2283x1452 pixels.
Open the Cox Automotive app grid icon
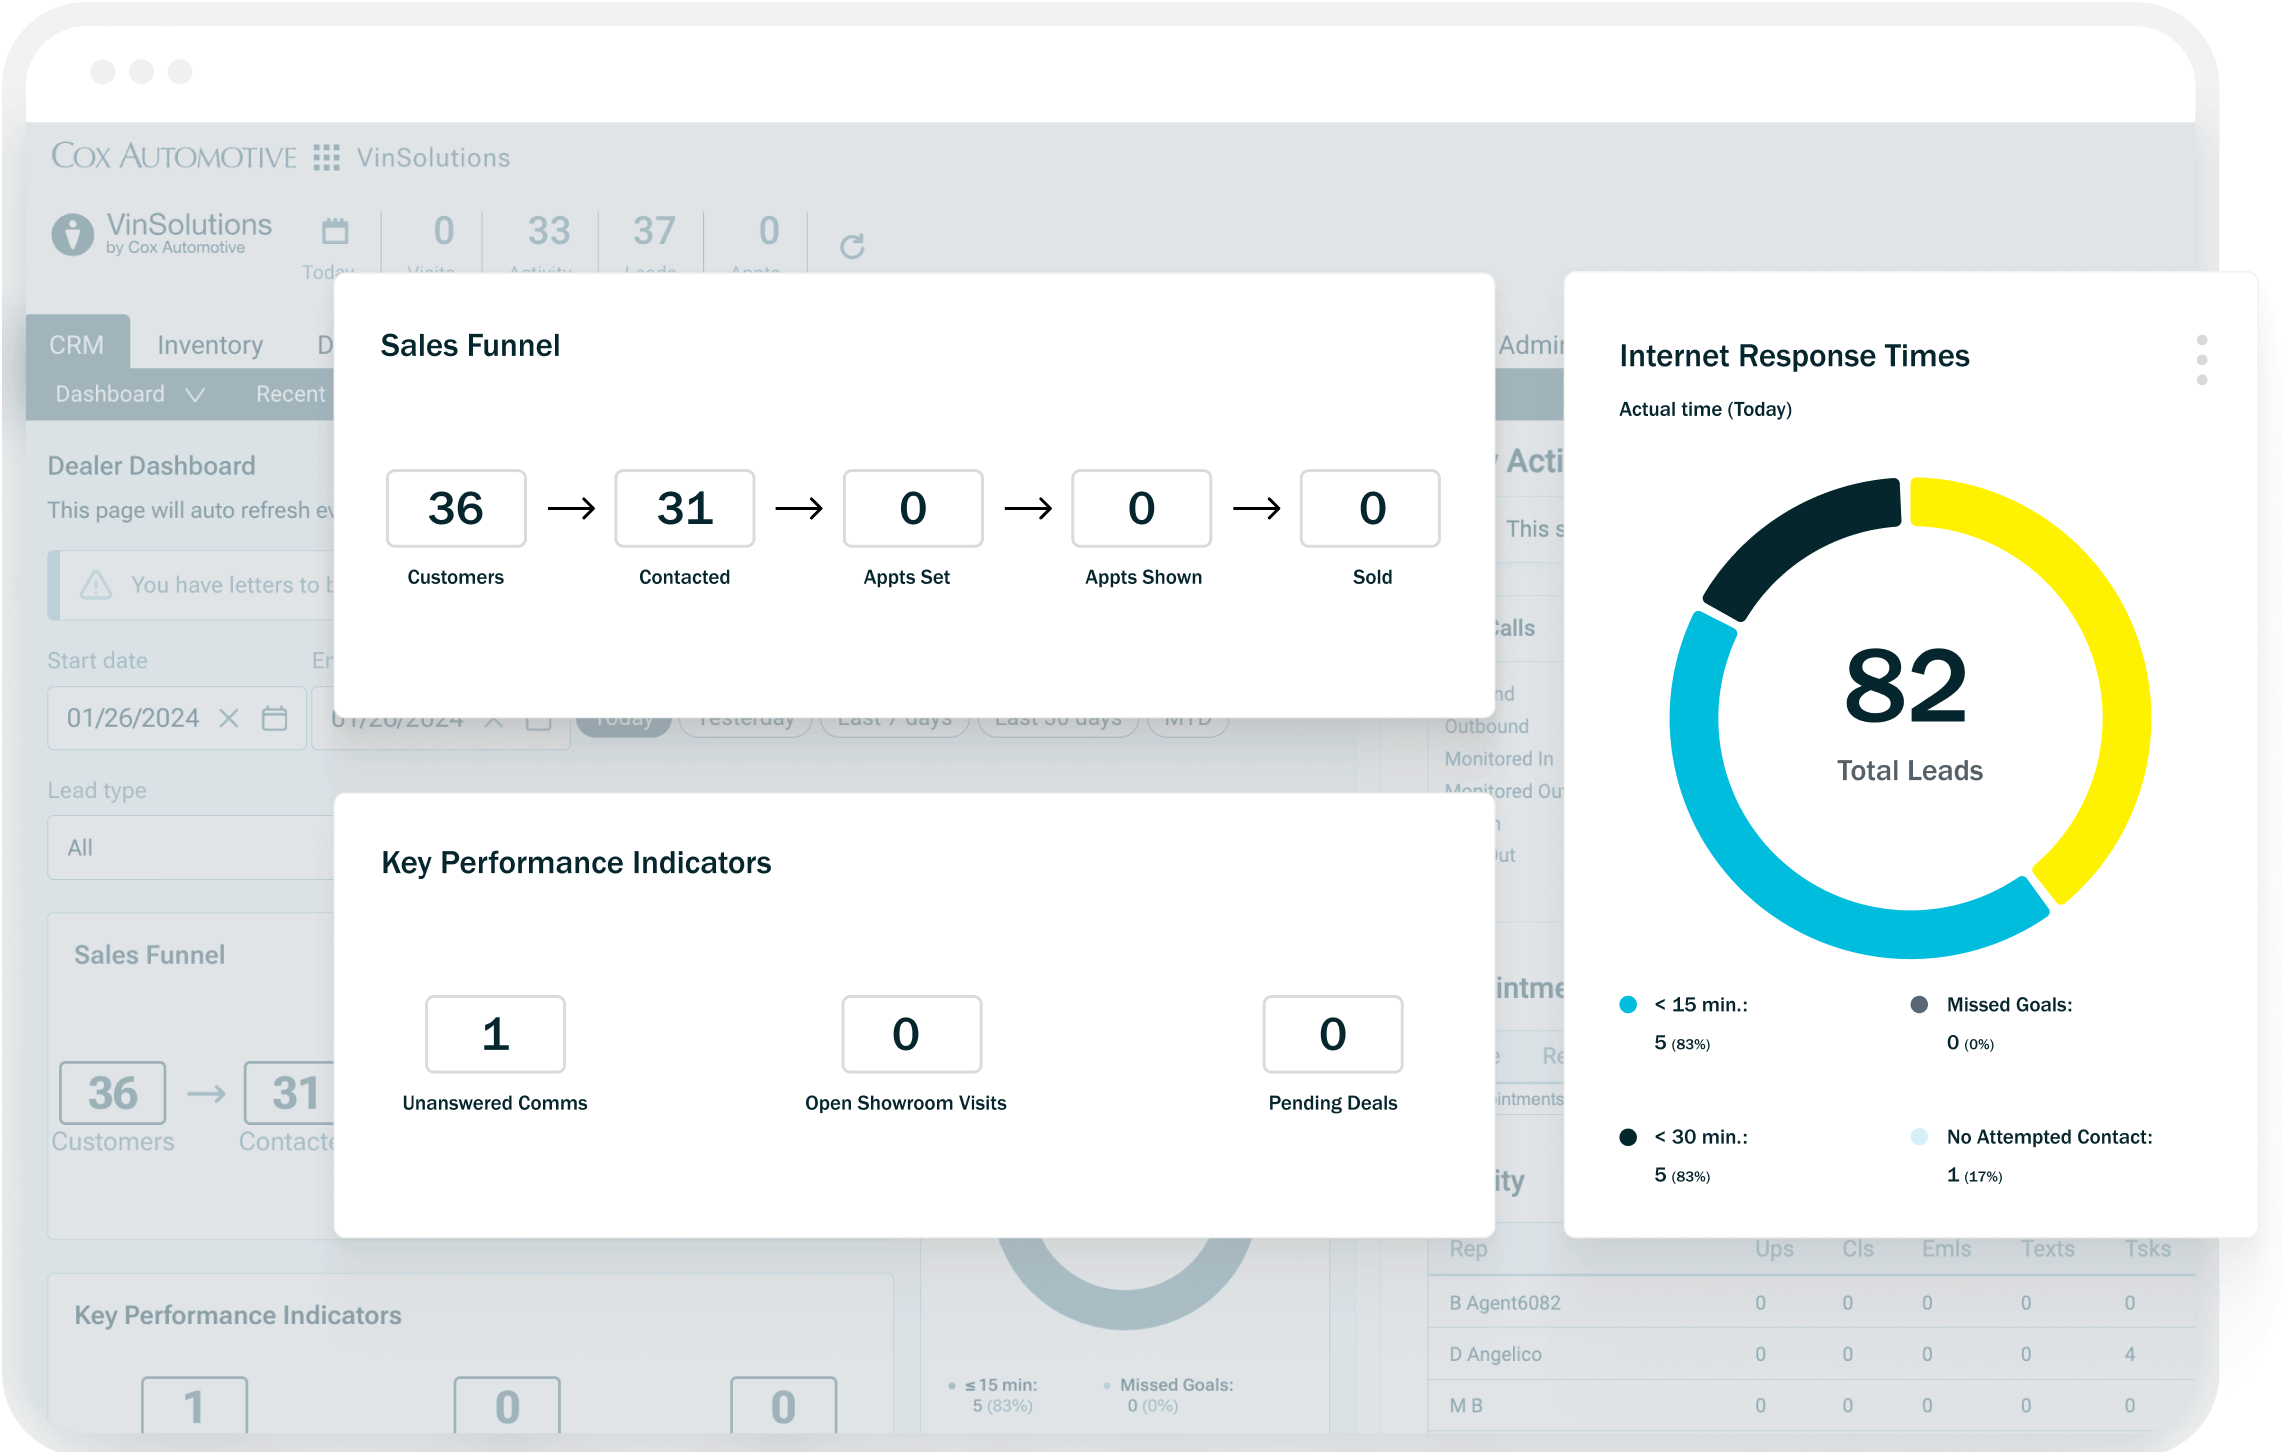326,157
